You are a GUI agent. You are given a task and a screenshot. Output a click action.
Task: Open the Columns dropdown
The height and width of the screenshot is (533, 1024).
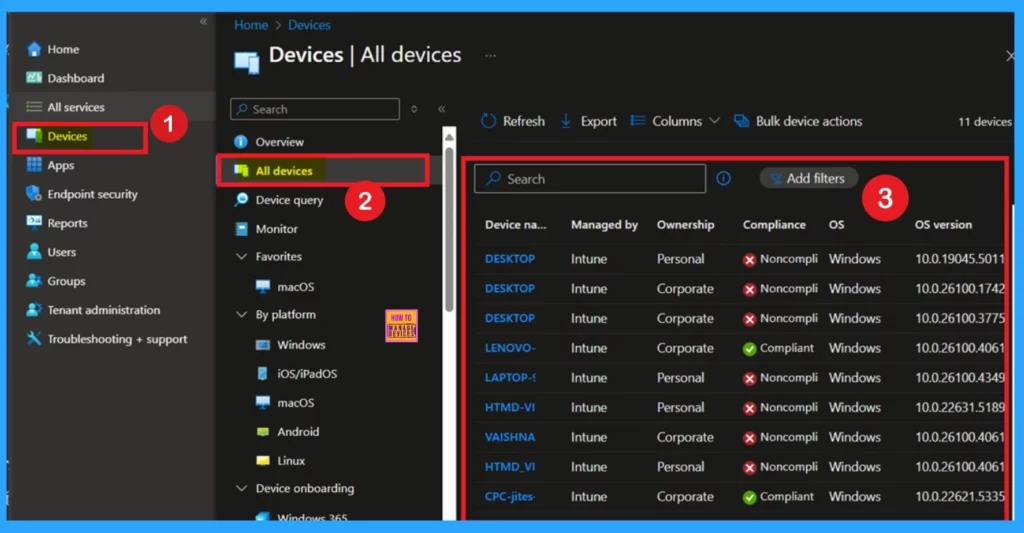675,121
